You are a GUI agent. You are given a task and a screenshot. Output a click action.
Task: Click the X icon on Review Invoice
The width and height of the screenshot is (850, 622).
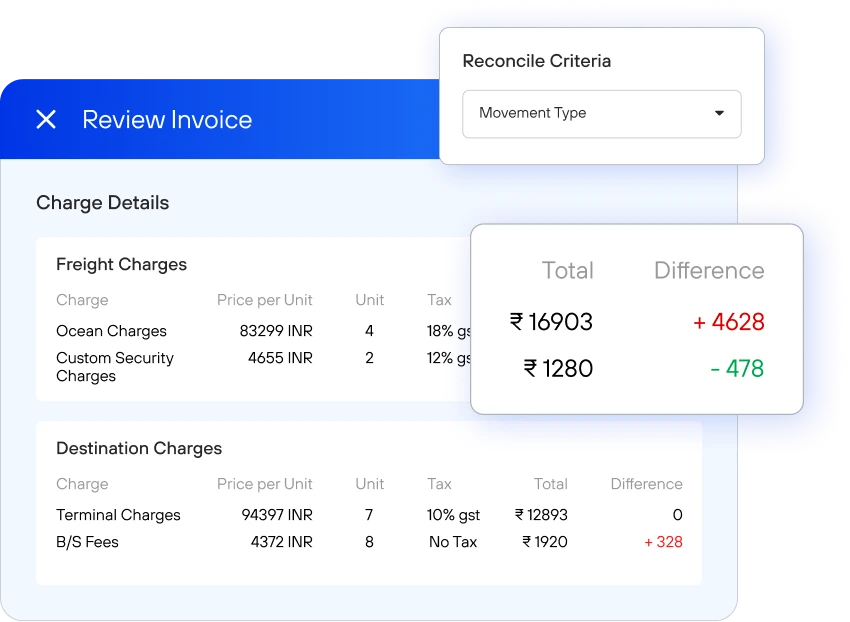(46, 120)
